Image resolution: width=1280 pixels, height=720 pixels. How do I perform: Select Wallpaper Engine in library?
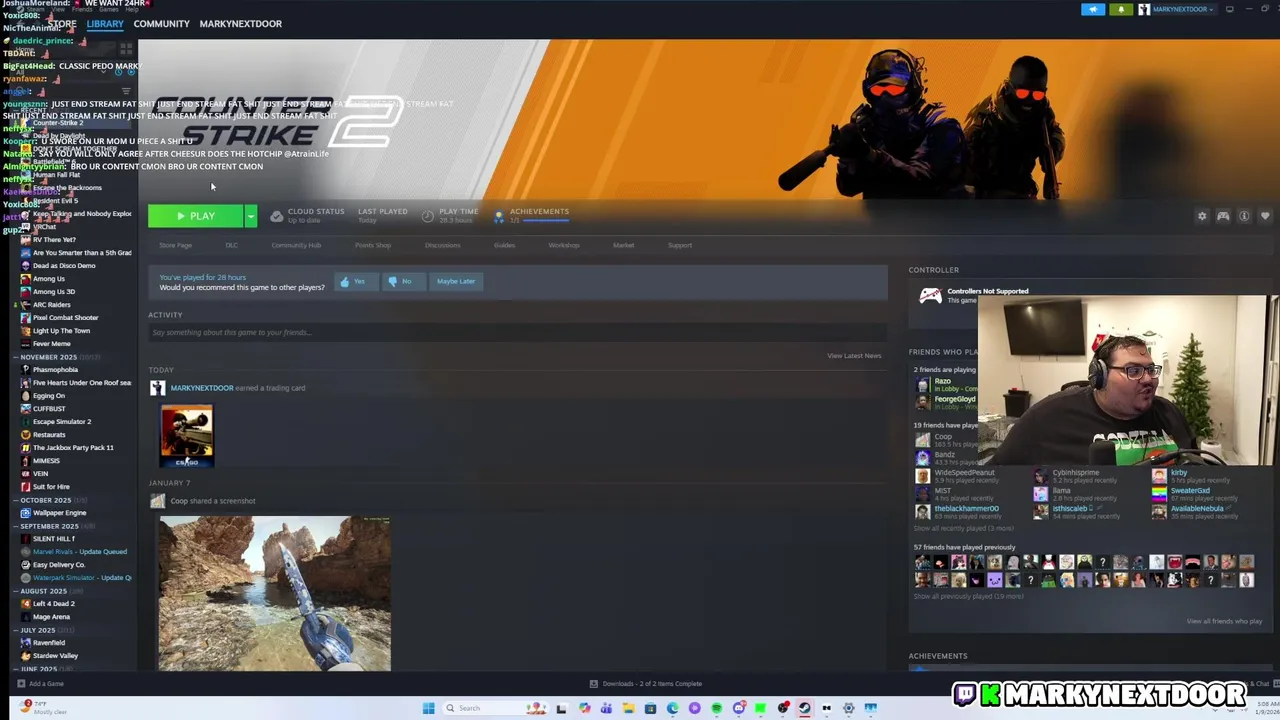click(x=59, y=513)
